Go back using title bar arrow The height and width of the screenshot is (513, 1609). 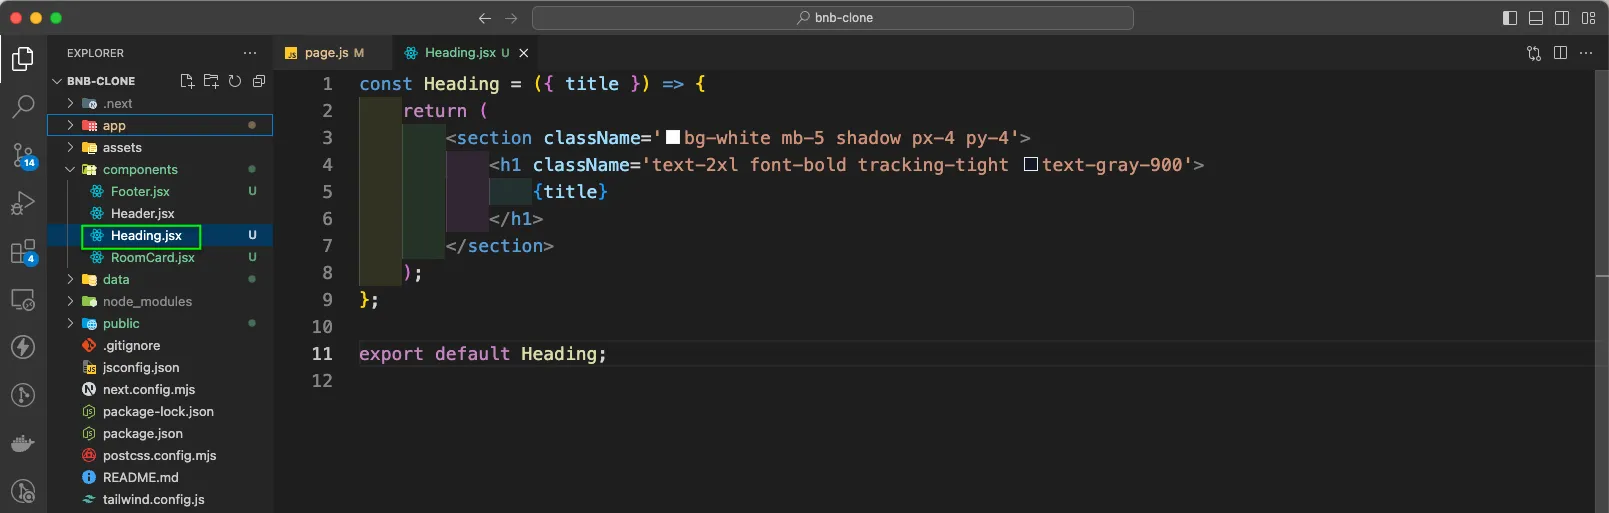(x=485, y=18)
